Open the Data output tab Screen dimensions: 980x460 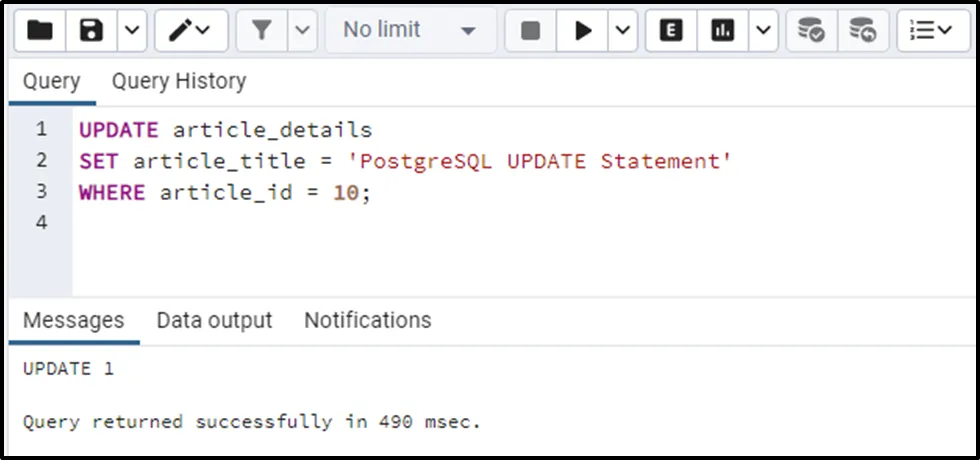pos(214,320)
